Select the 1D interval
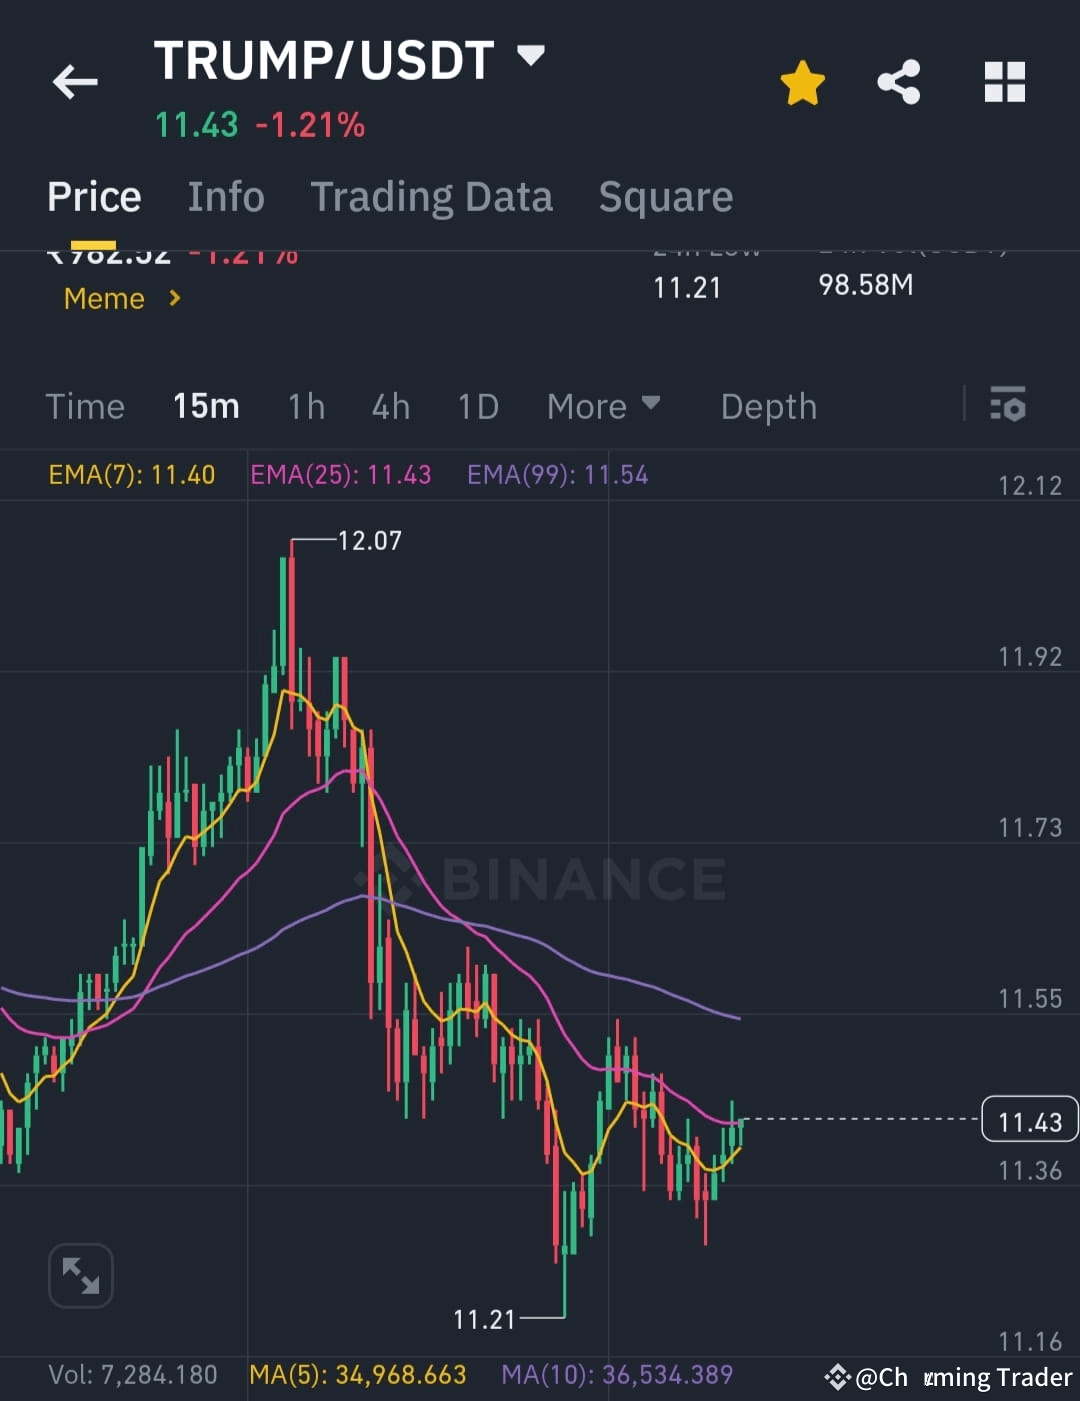Screen dimensions: 1080x1401 pyautogui.click(x=478, y=406)
